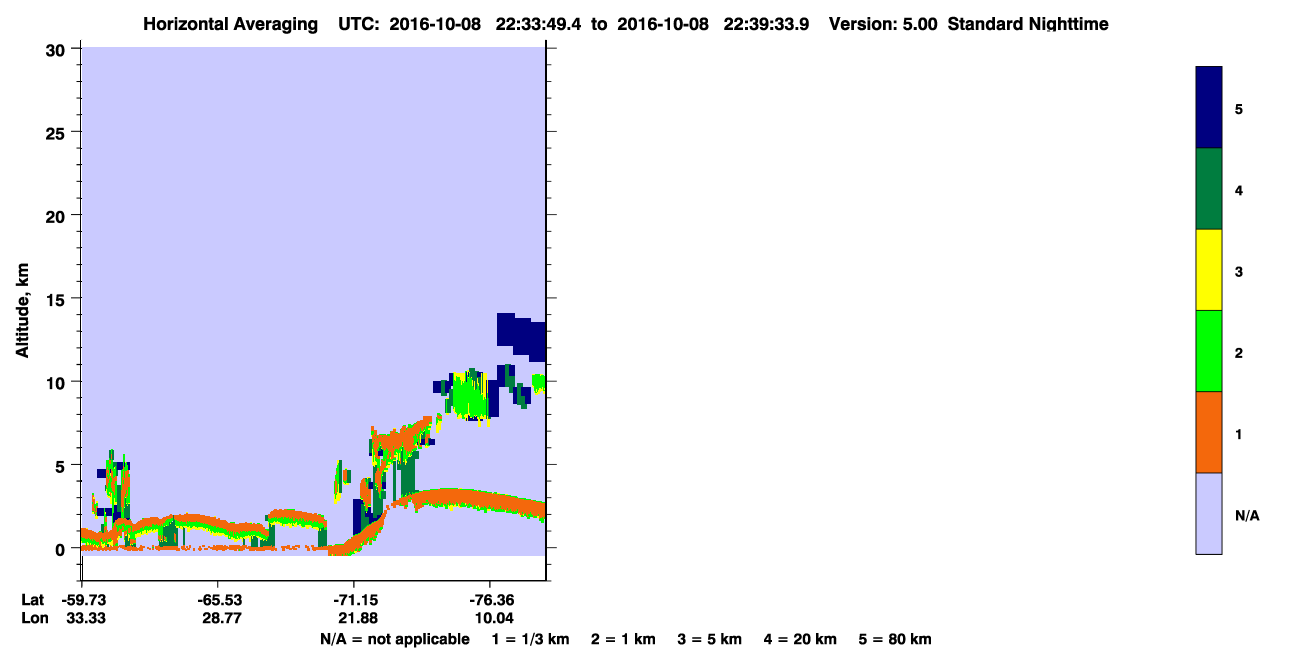1300x667 pixels.
Task: Click the altitude tick label 25
Action: (x=58, y=132)
